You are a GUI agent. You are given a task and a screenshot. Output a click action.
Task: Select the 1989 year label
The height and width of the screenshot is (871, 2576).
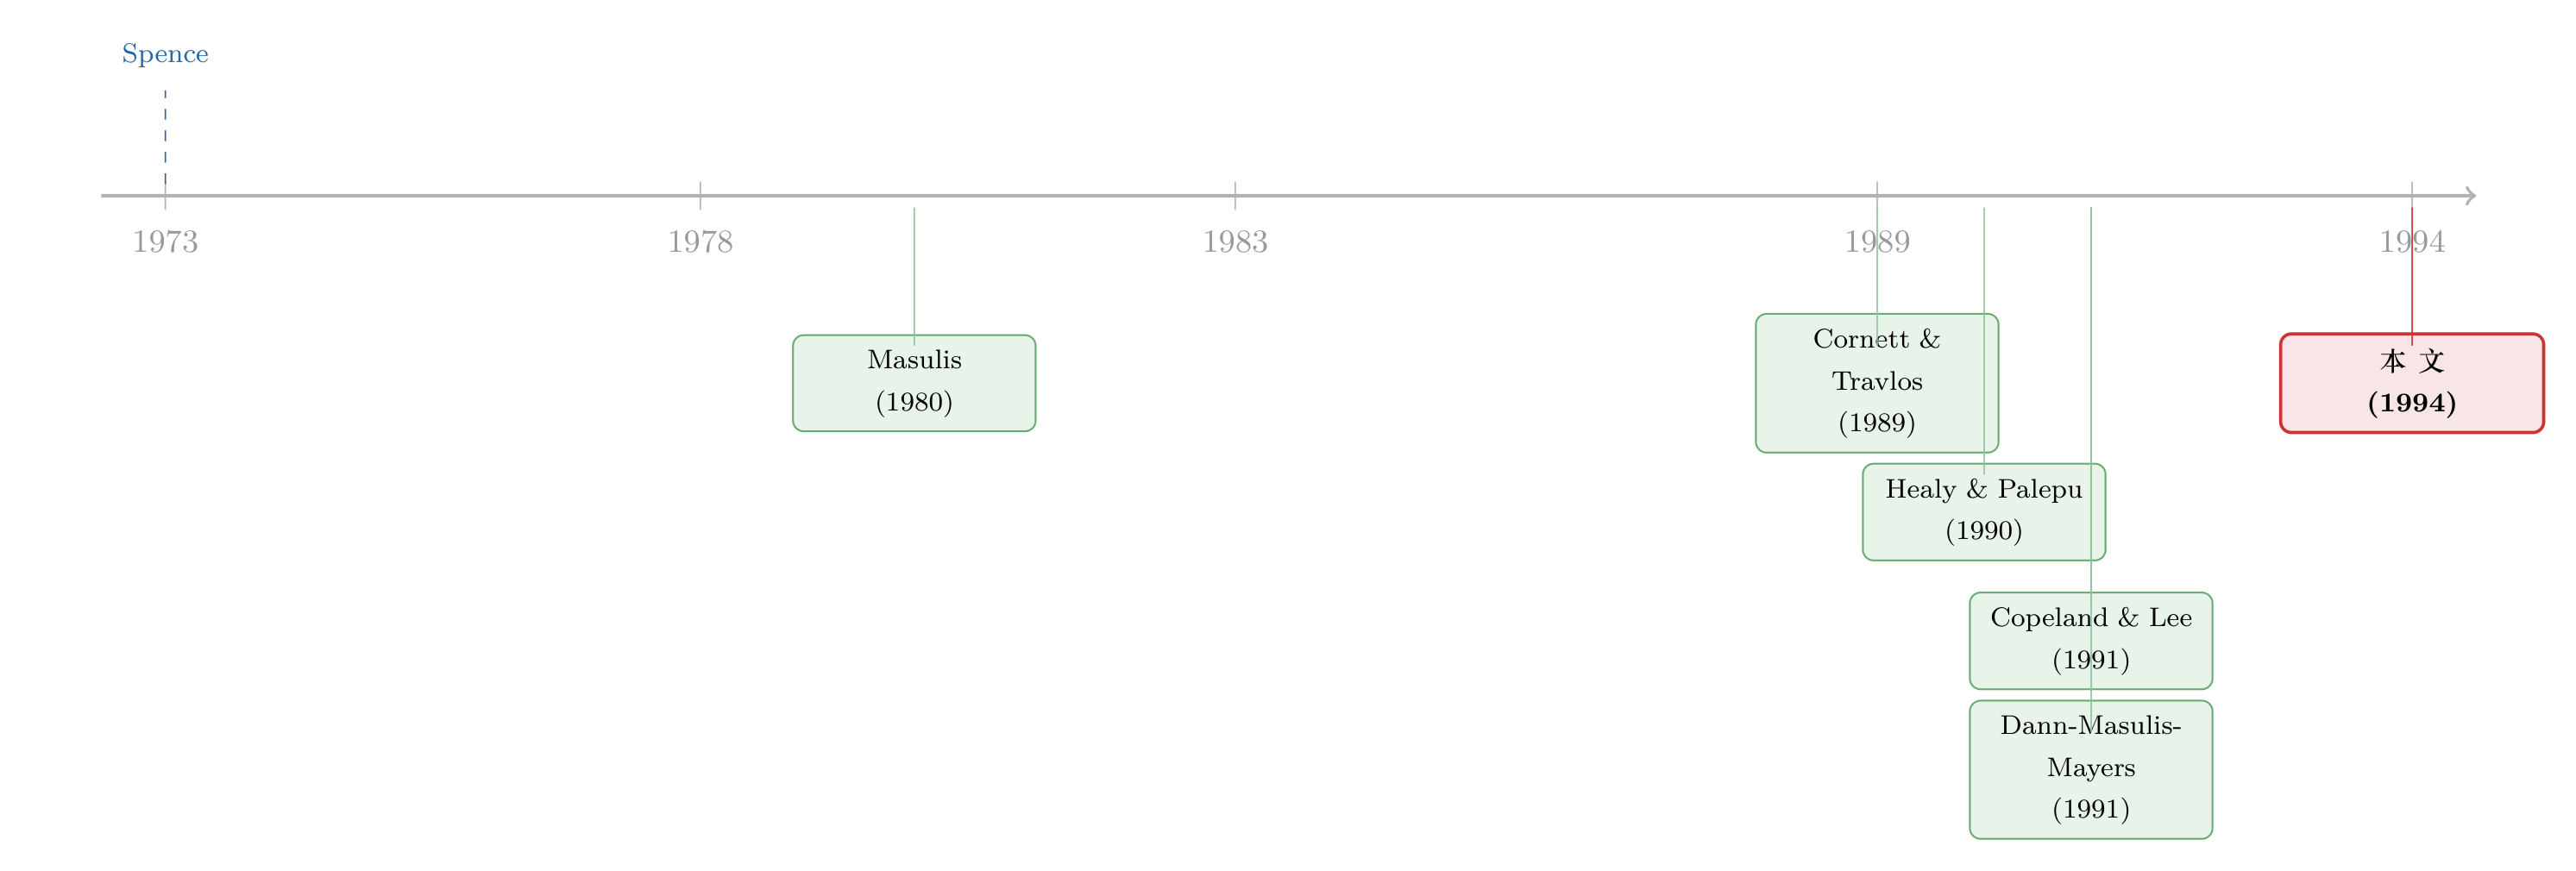(x=1877, y=242)
